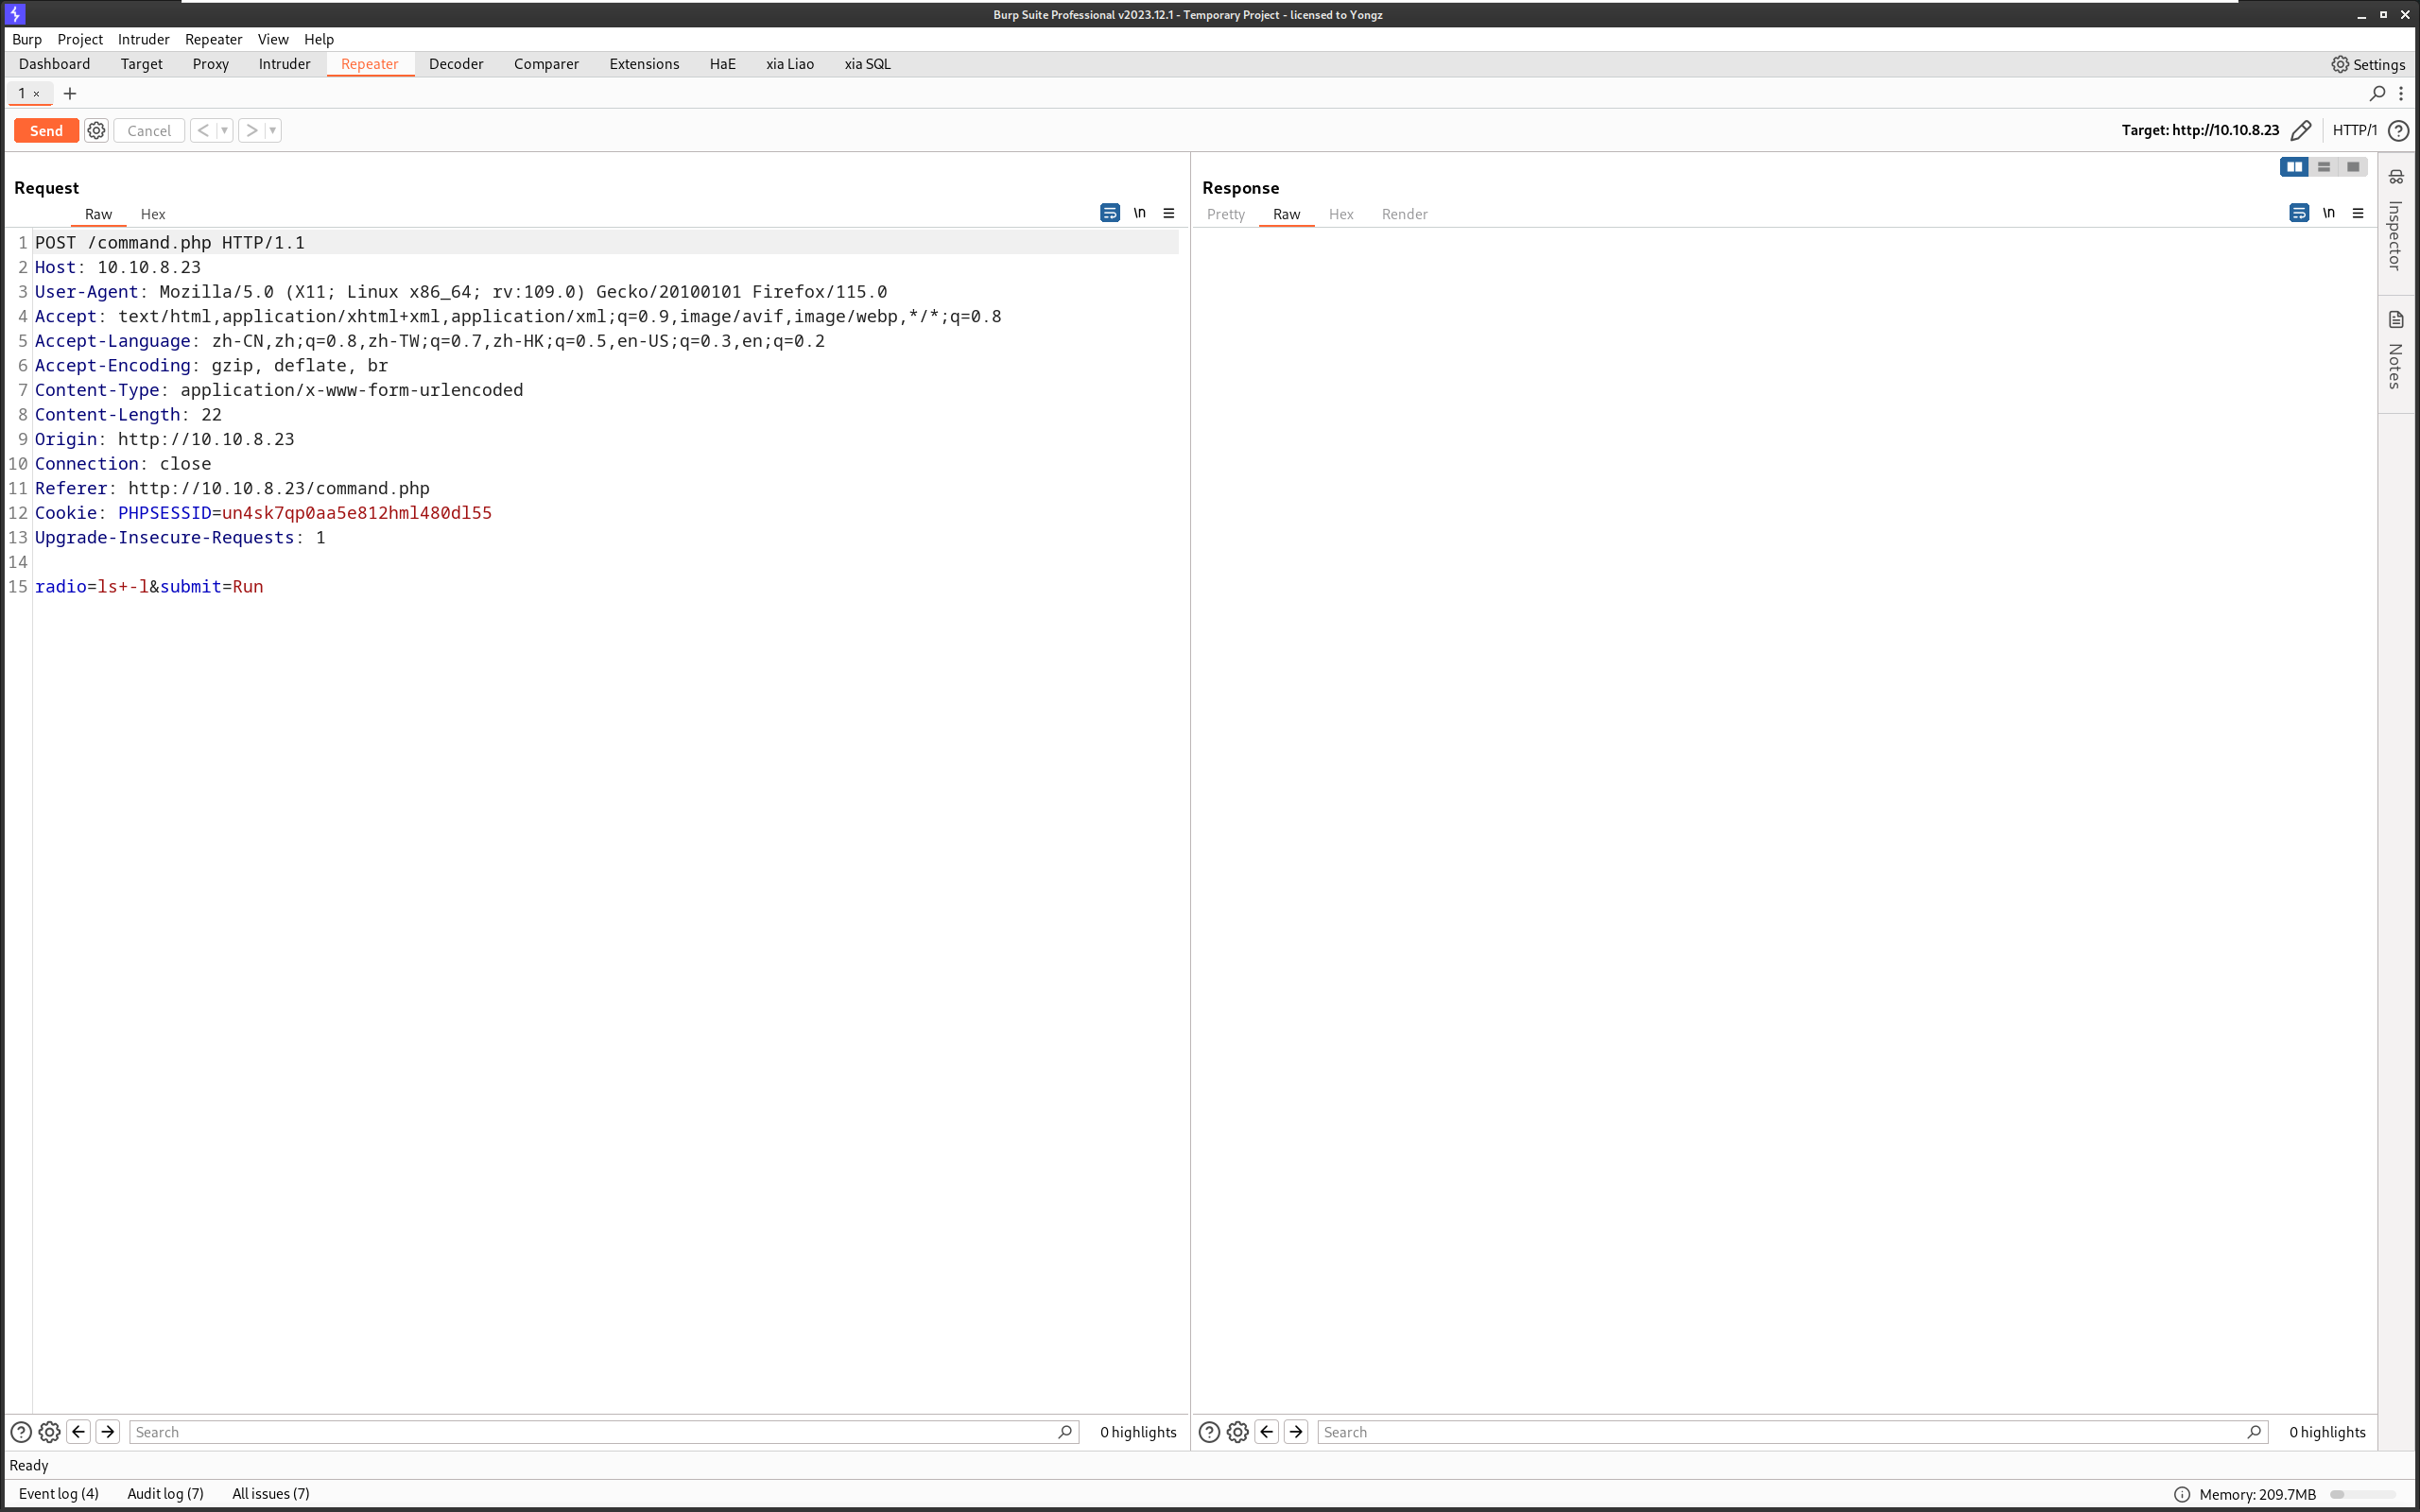The image size is (2420, 1512).
Task: Click the orange Send button
Action: pyautogui.click(x=46, y=131)
